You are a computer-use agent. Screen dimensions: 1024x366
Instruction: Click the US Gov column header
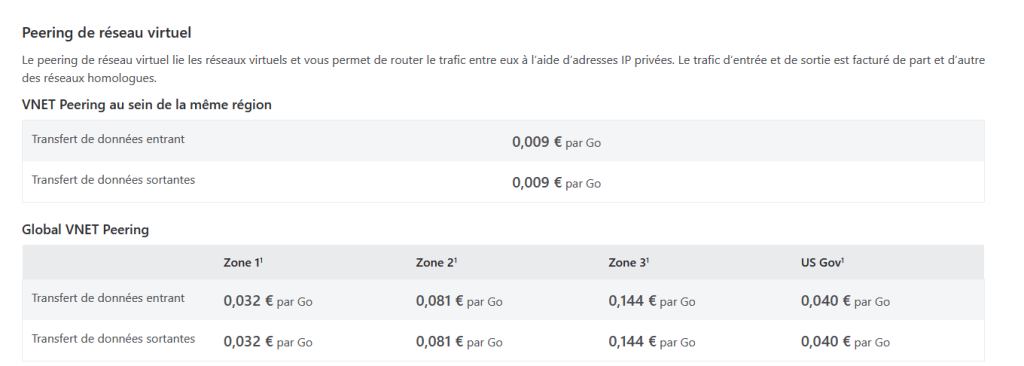click(x=822, y=263)
